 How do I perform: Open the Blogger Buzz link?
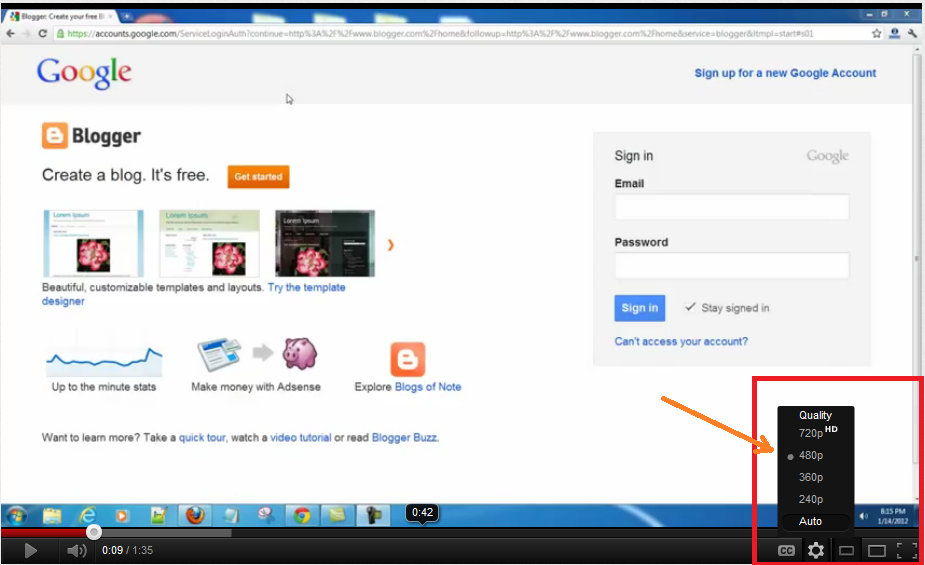point(404,438)
